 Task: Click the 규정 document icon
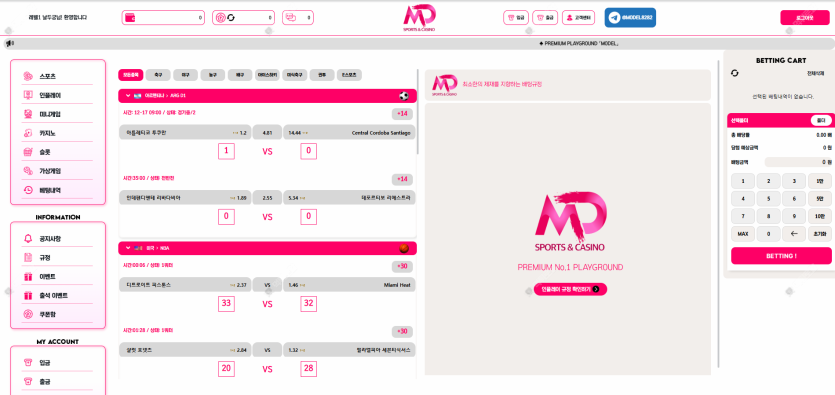[x=28, y=258]
